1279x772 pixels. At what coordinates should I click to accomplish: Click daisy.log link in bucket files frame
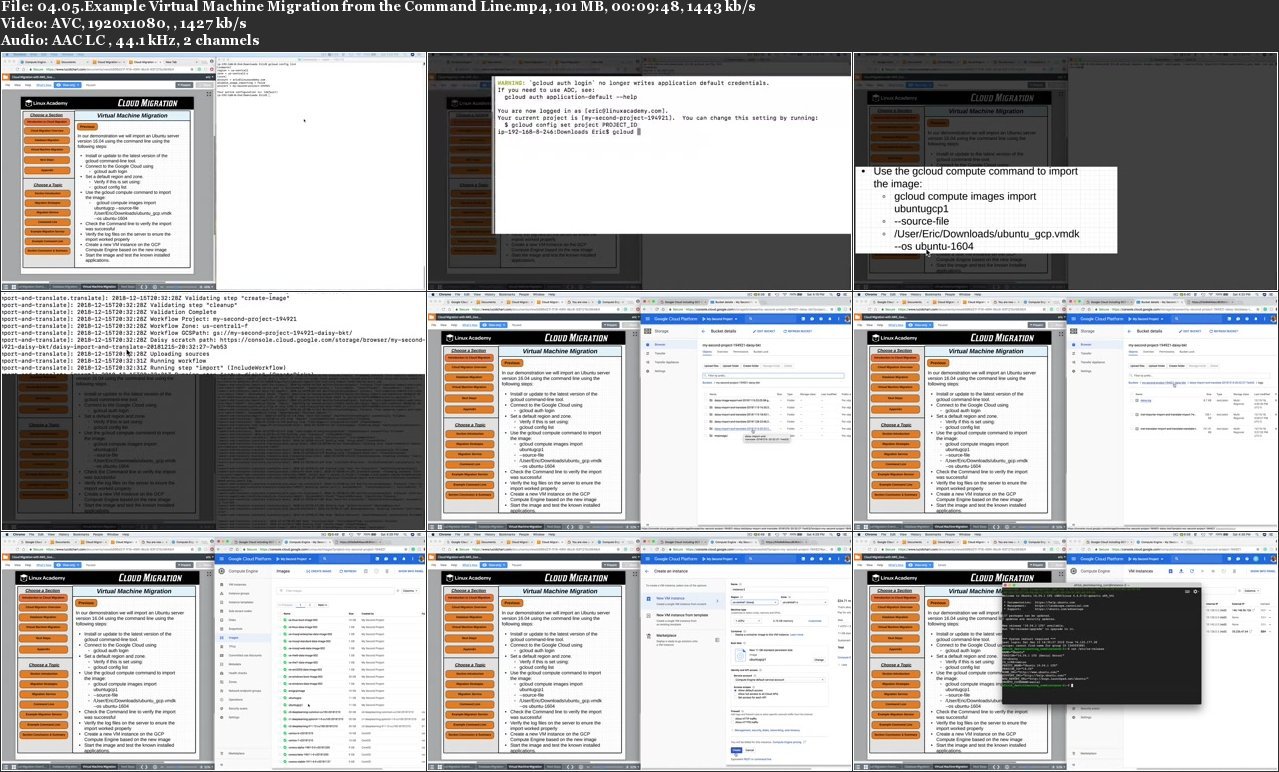1146,400
